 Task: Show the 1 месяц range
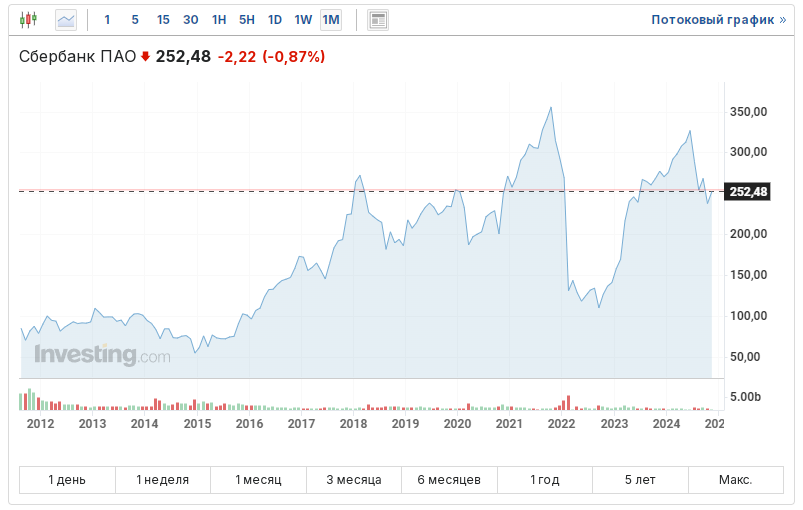258,480
